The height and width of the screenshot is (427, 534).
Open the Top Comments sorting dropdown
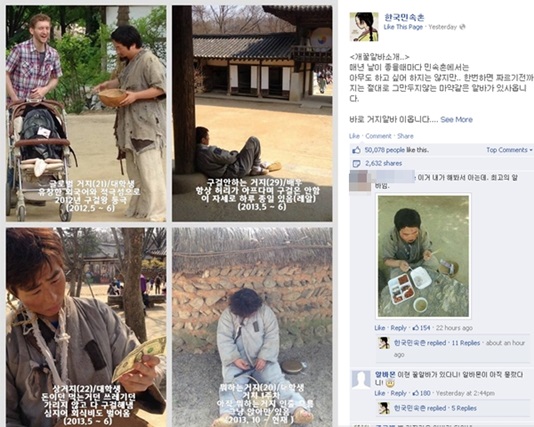click(x=509, y=150)
